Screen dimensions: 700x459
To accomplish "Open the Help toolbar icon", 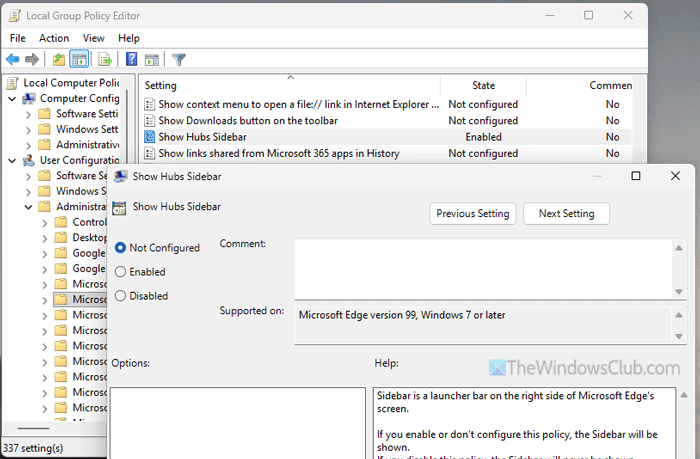I will 131,59.
